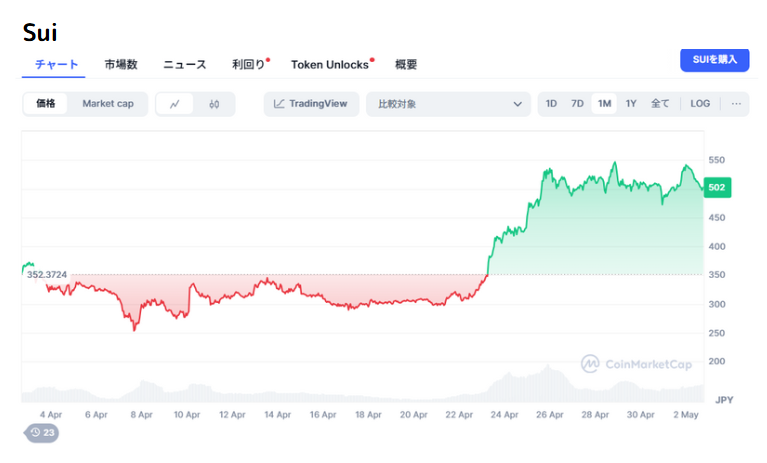Open the three-dots more options menu
The height and width of the screenshot is (463, 767).
(x=736, y=104)
